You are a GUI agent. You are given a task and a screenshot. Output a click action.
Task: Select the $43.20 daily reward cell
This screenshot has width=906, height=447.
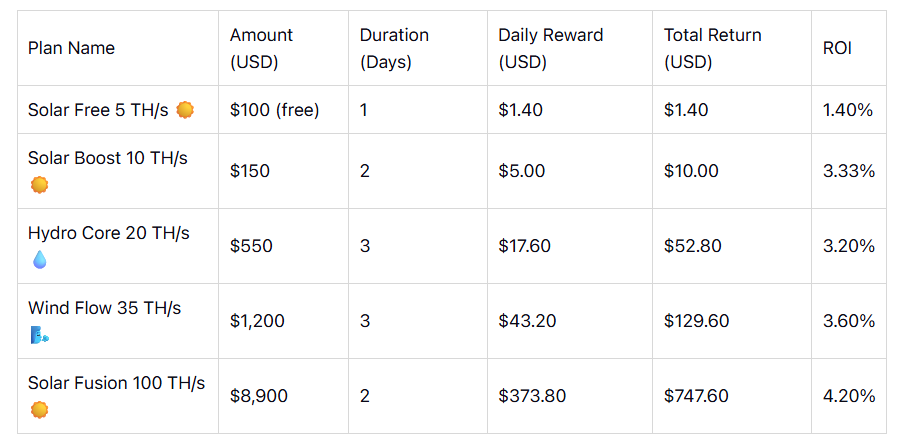click(527, 321)
